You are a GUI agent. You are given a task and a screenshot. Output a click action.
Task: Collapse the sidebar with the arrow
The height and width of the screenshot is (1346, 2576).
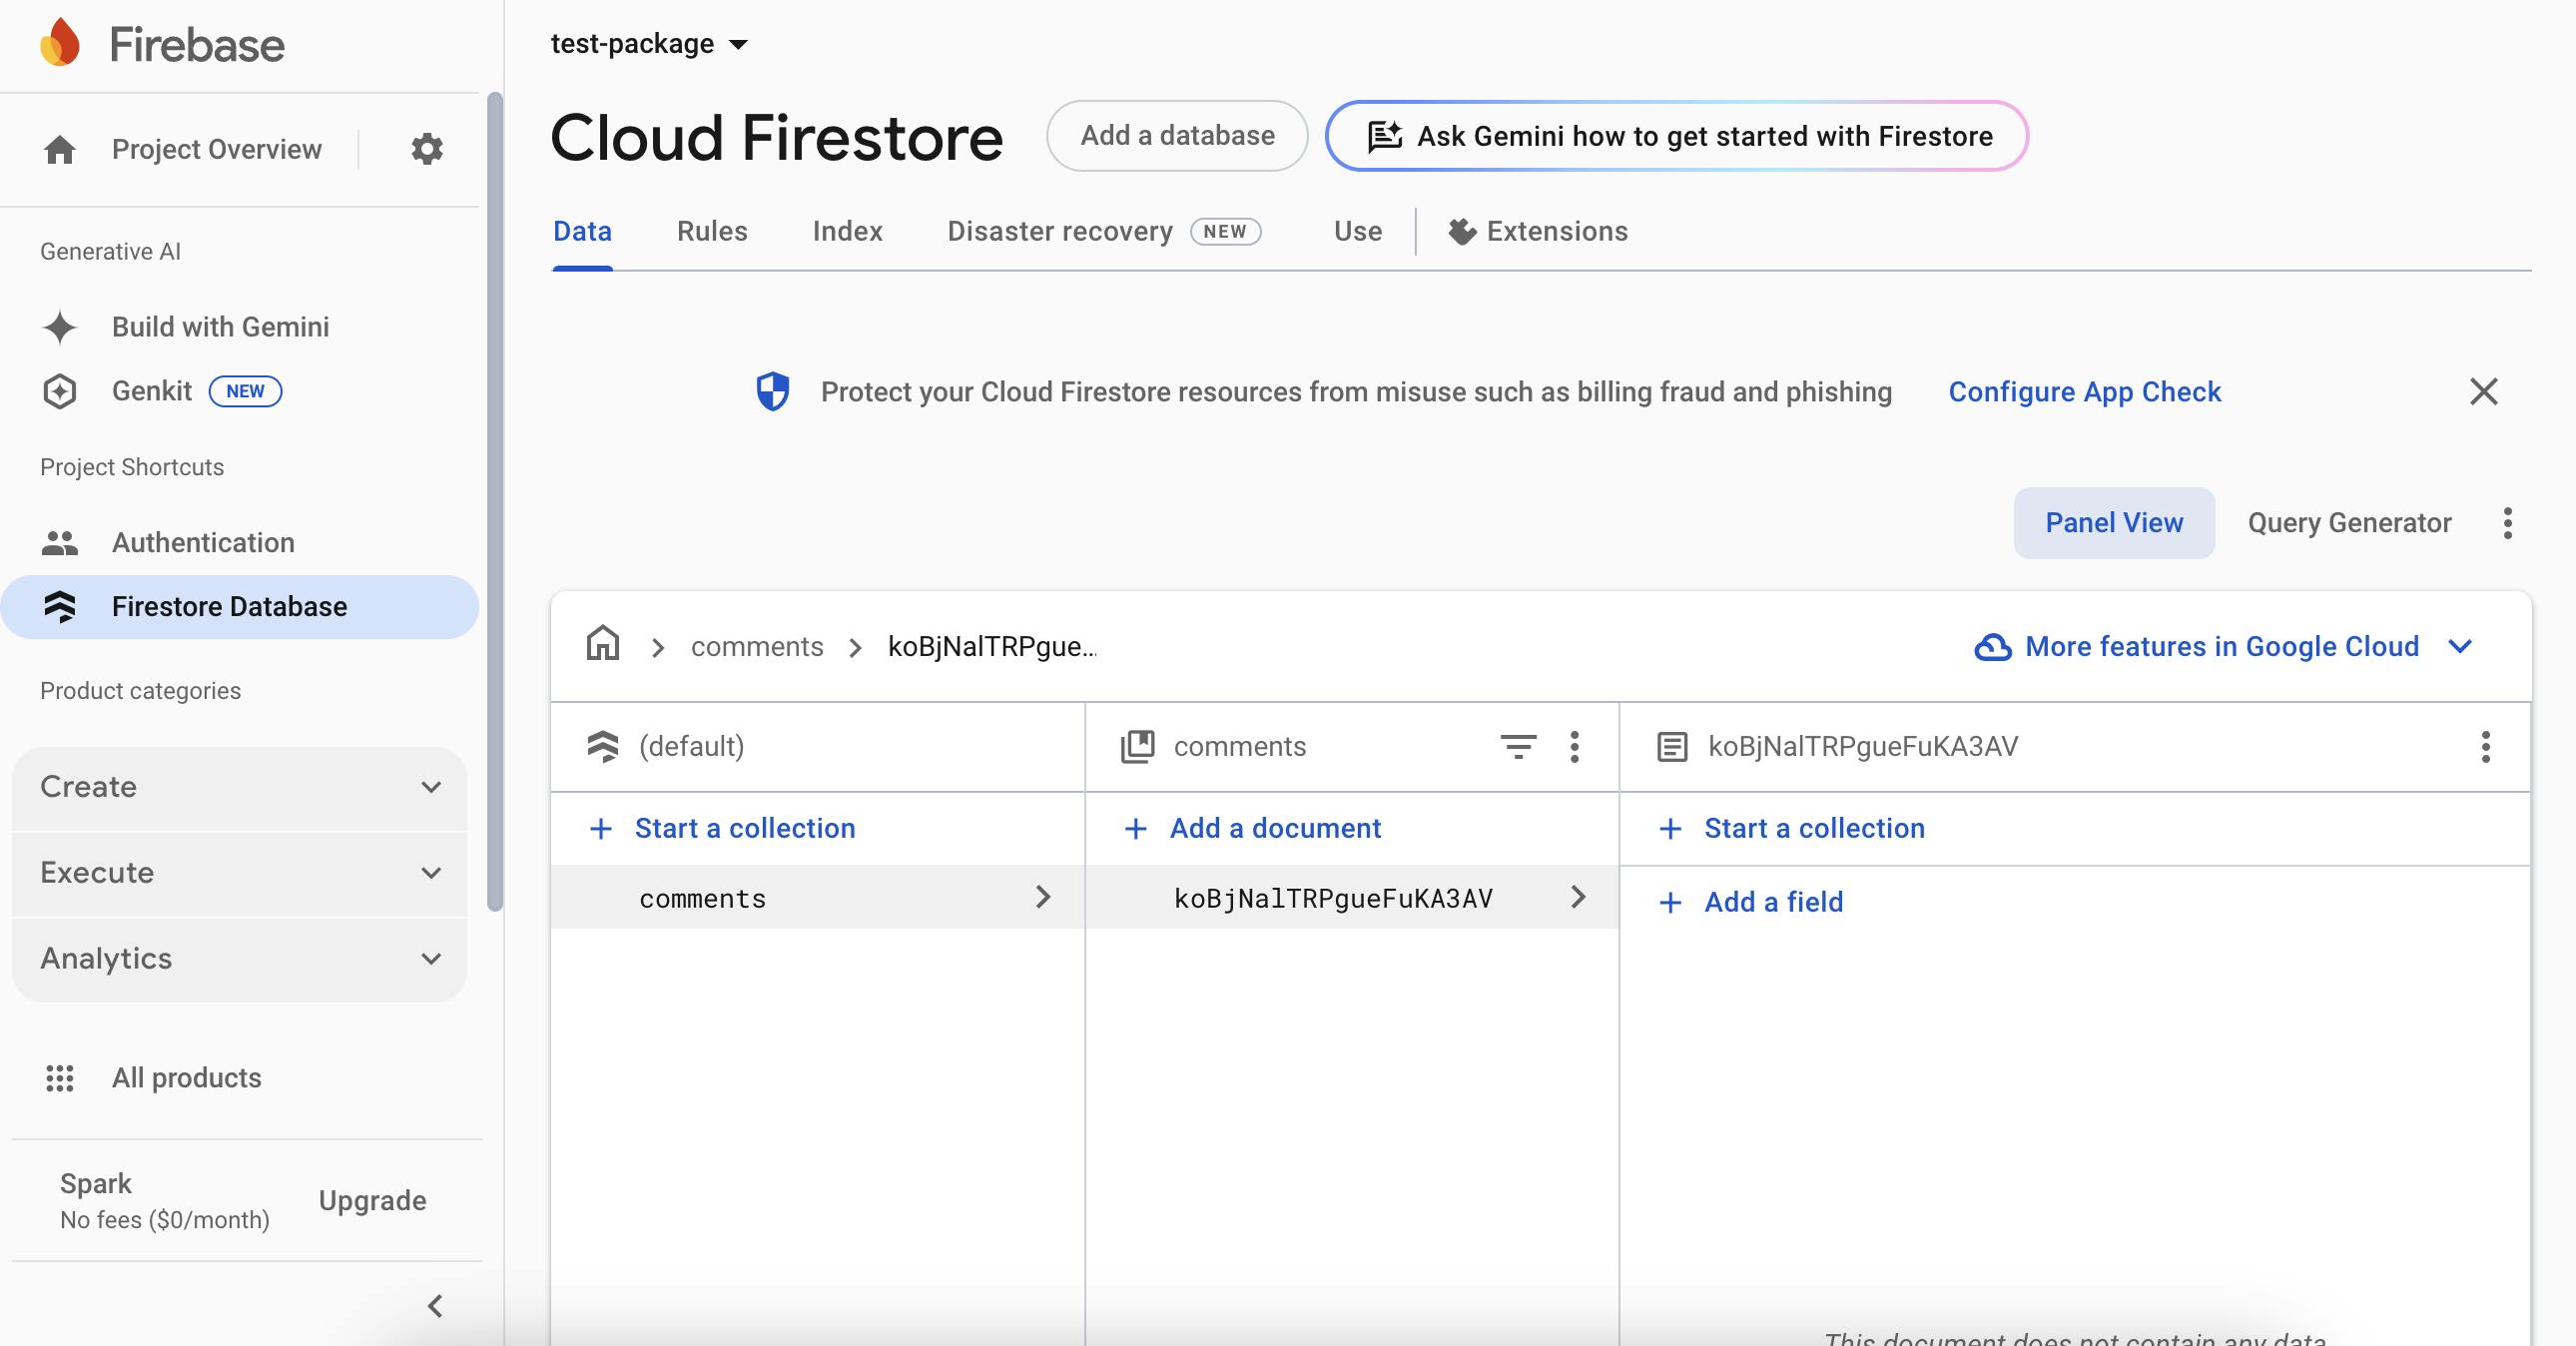[435, 1306]
